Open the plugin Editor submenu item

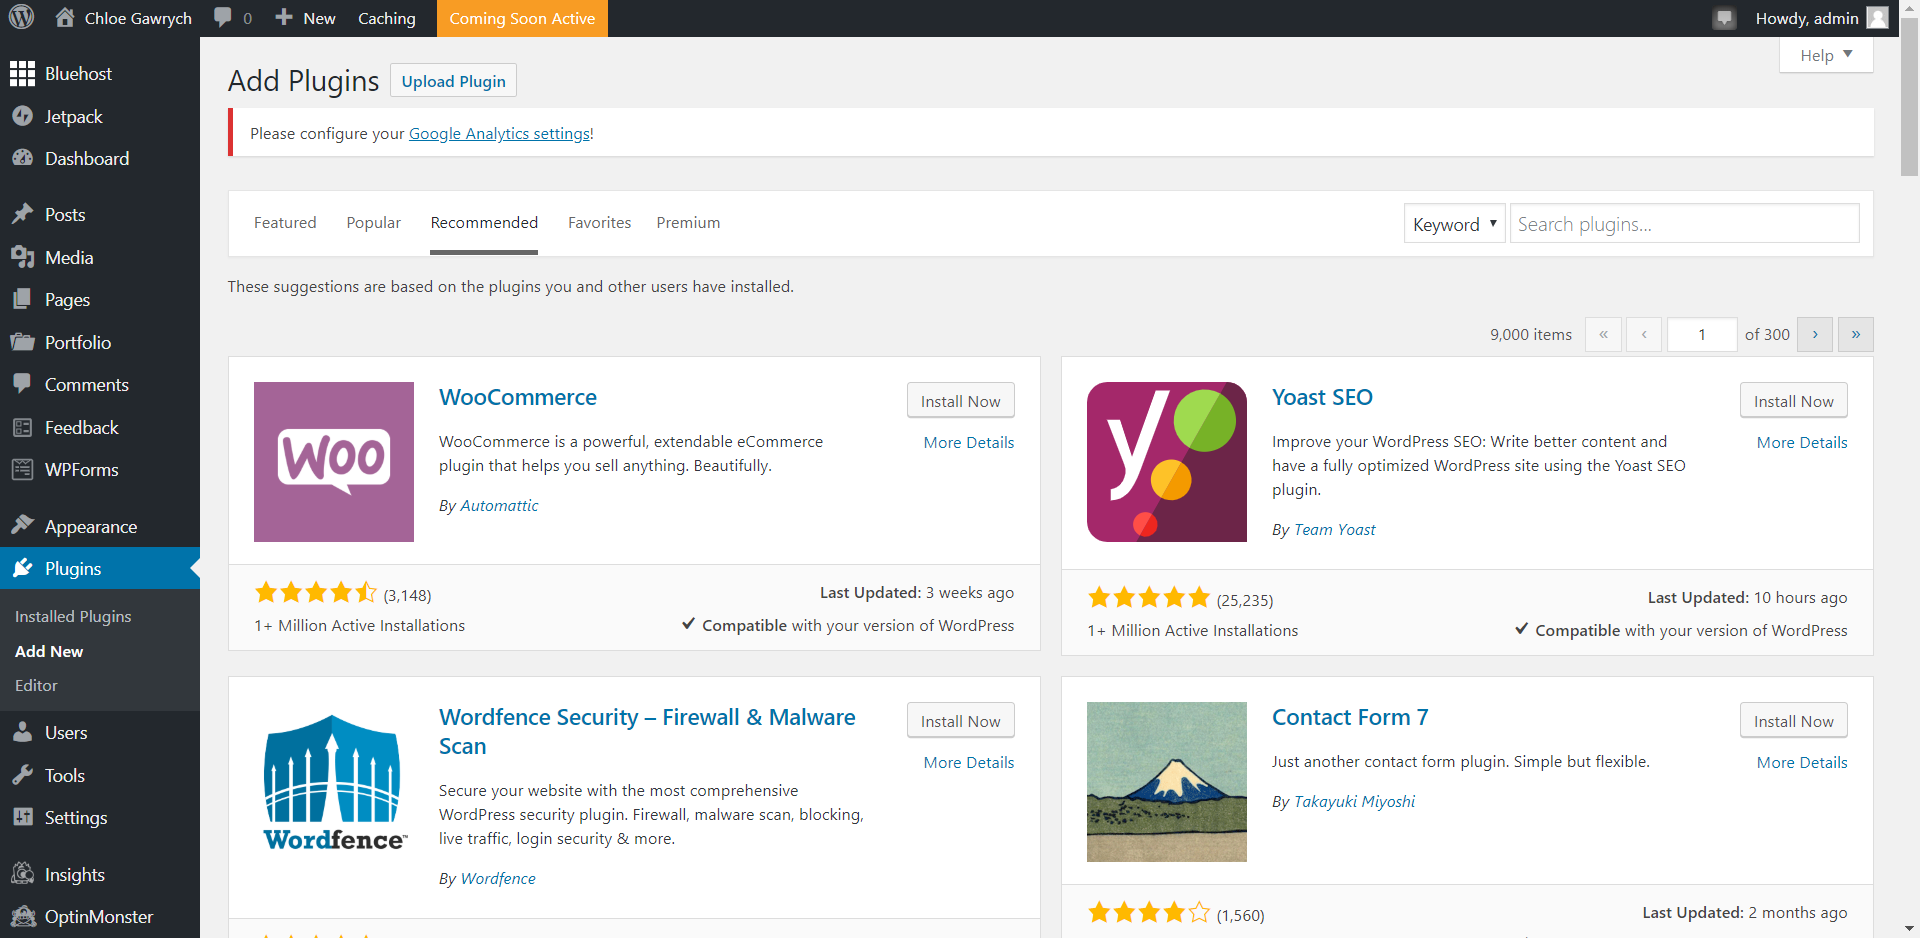point(36,685)
